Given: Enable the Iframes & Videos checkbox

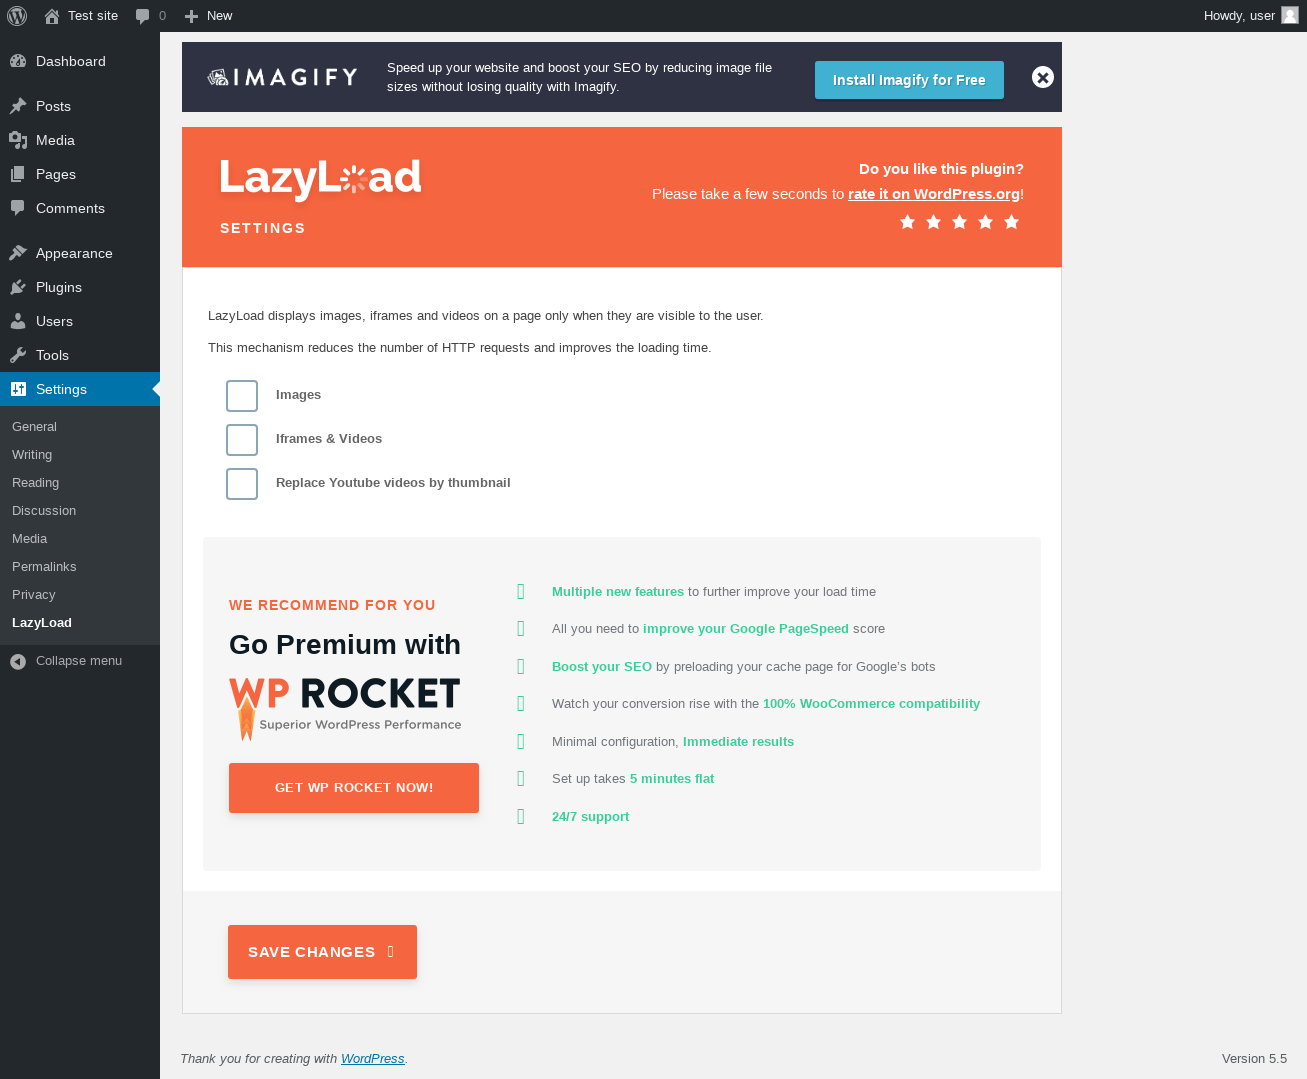Looking at the screenshot, I should pyautogui.click(x=242, y=440).
